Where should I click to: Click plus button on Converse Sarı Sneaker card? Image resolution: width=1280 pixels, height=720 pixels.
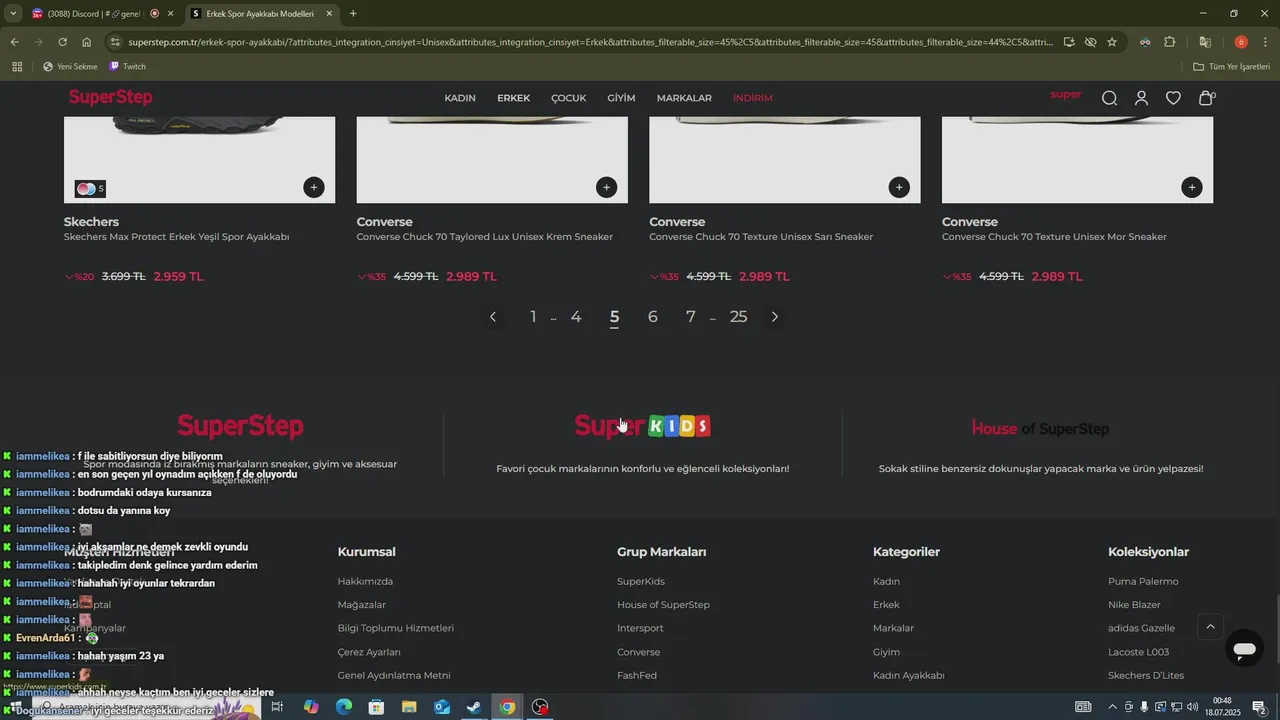[x=899, y=187]
